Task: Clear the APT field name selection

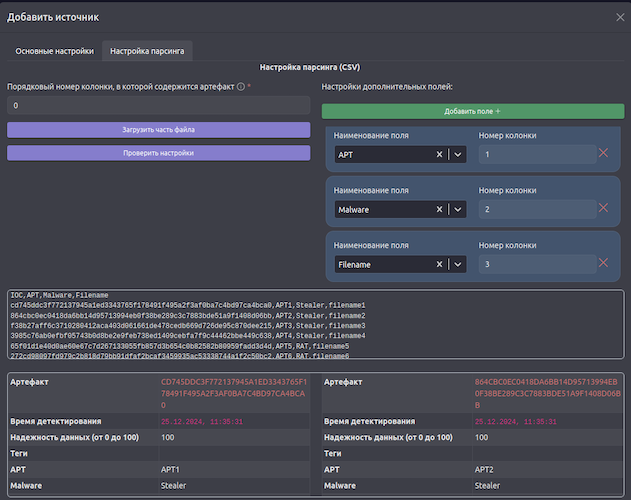Action: (439, 154)
